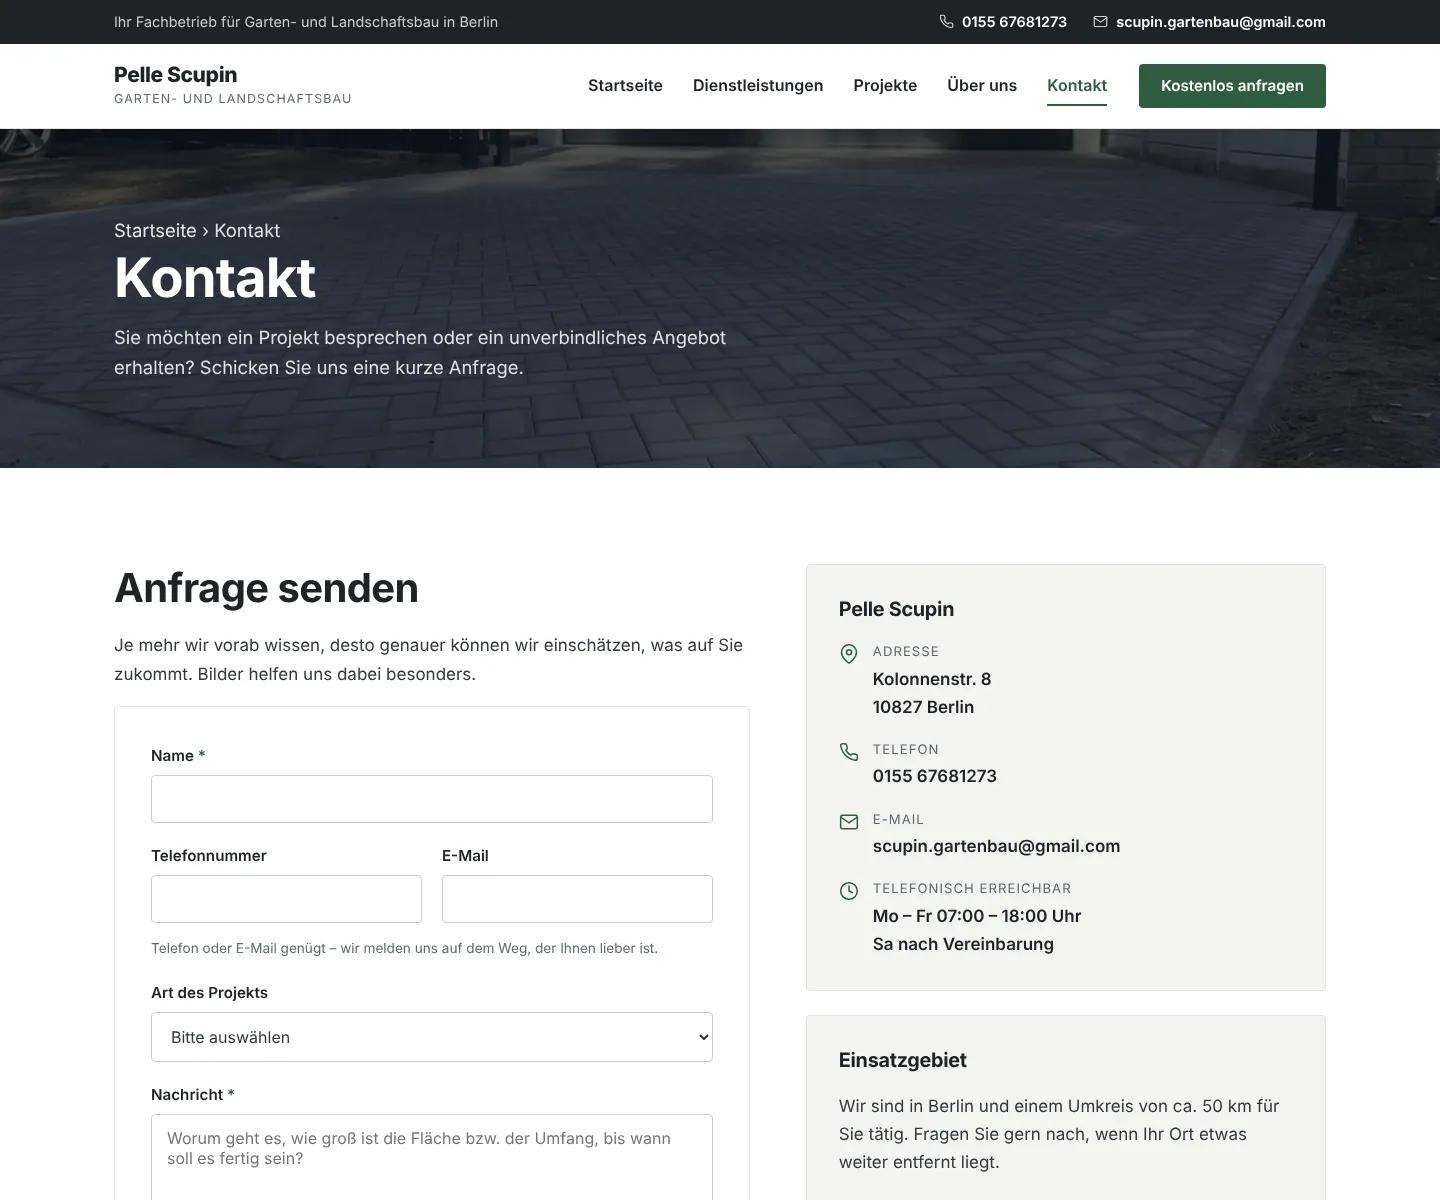Click the Einsatzgebiet heading

coord(903,1060)
